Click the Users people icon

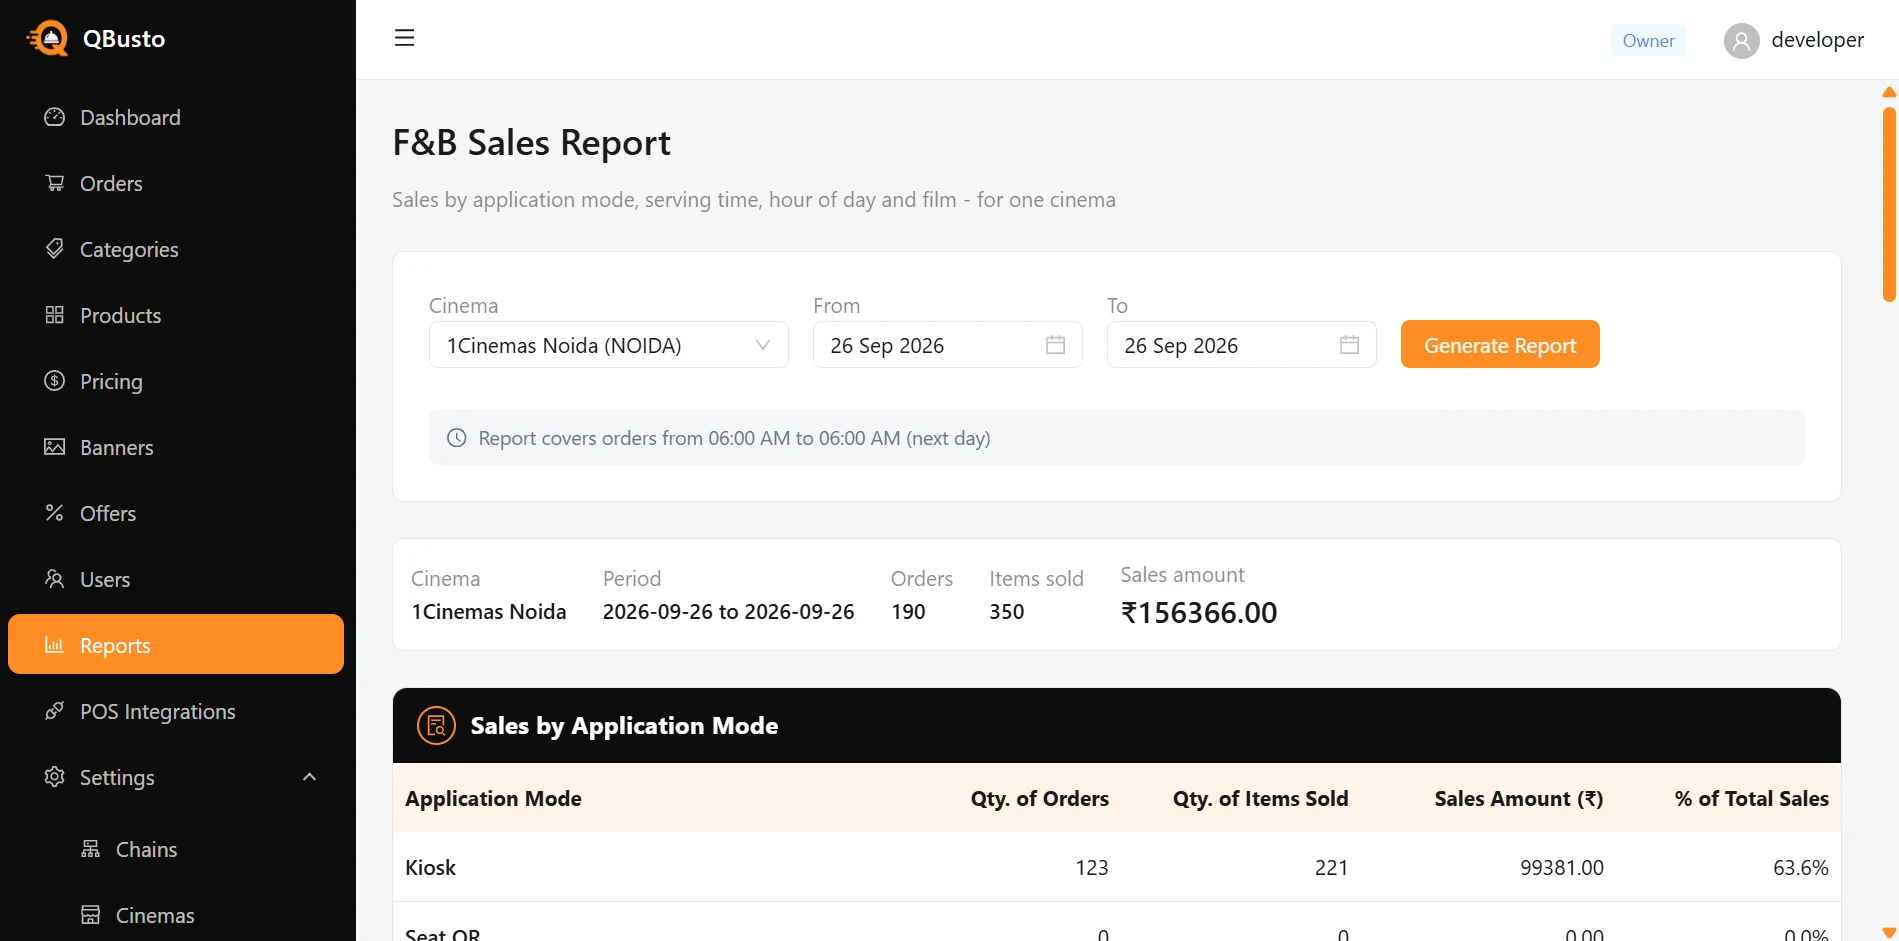pyautogui.click(x=55, y=579)
